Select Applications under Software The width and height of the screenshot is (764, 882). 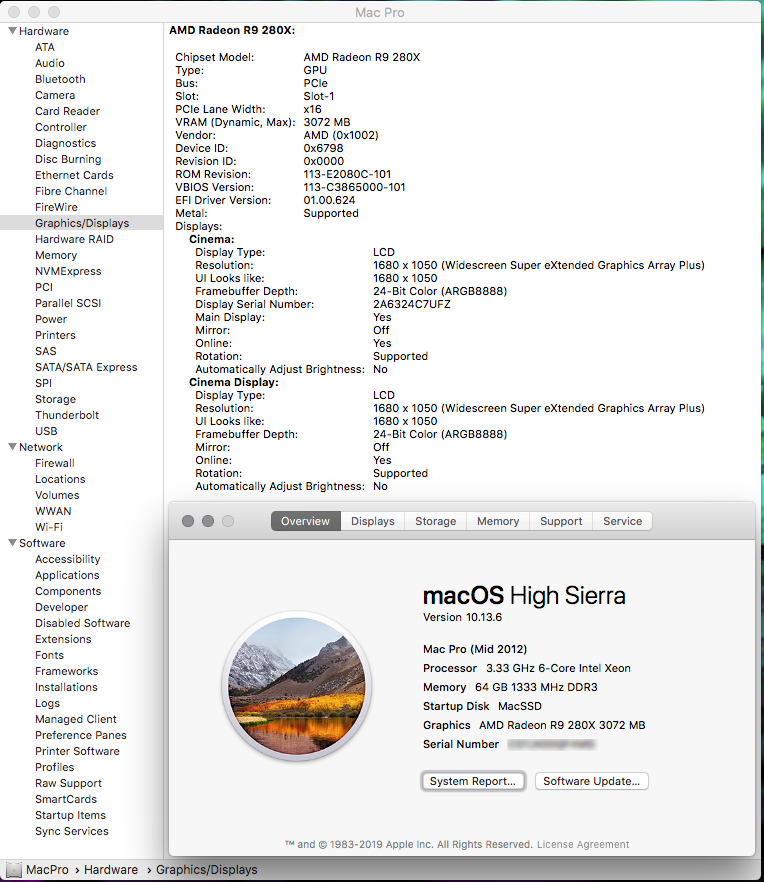67,575
